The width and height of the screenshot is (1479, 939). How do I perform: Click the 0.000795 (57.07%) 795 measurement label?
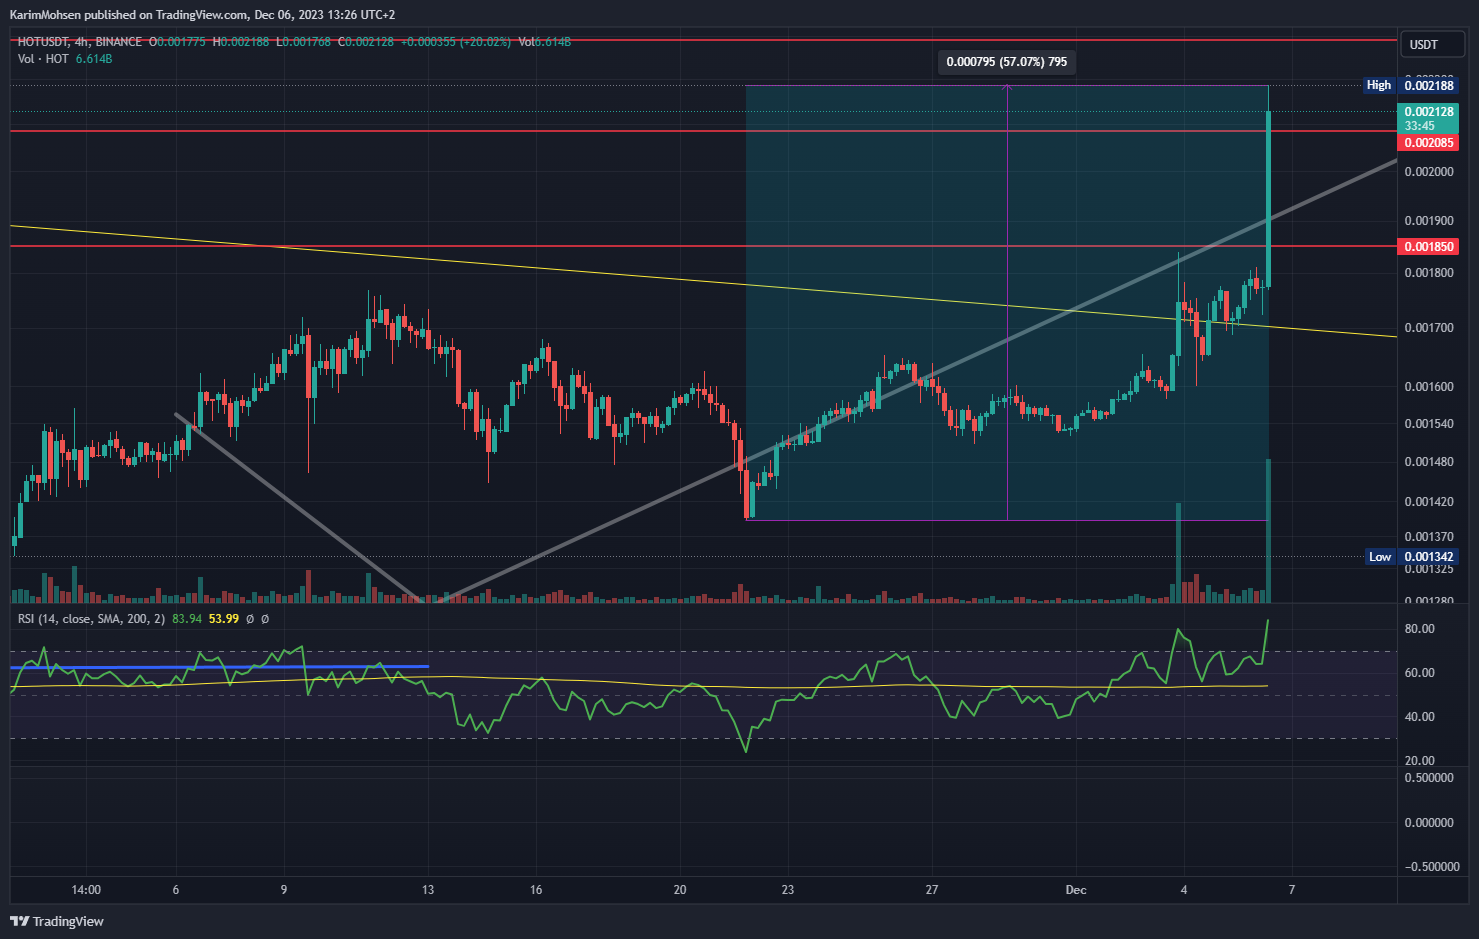pyautogui.click(x=1007, y=62)
